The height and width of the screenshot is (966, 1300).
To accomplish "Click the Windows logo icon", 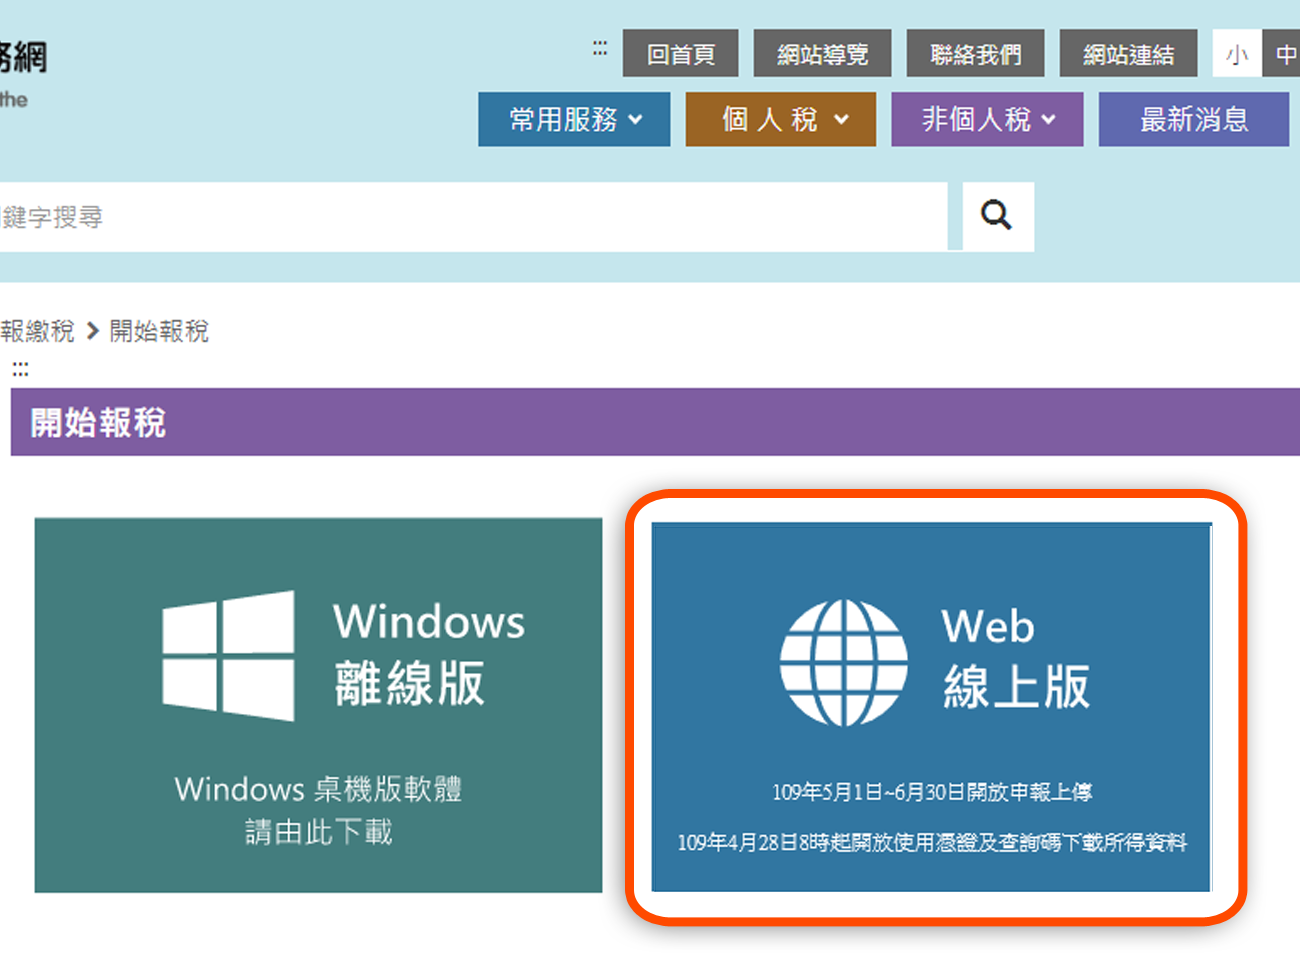I will [228, 655].
